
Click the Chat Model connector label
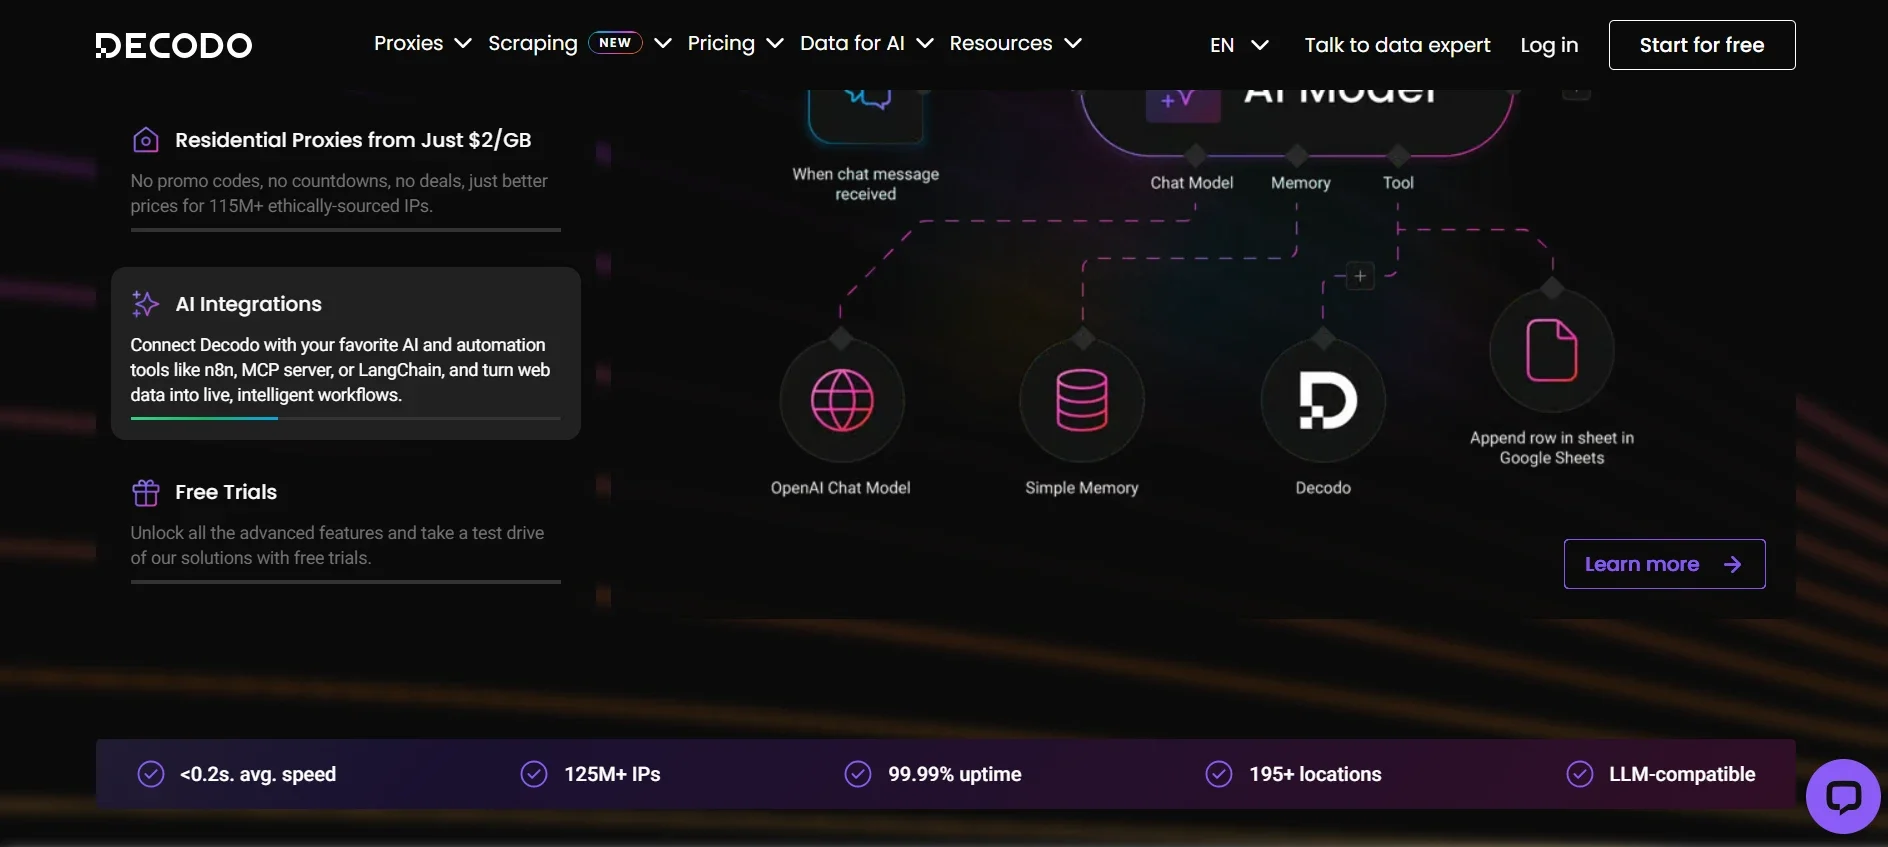1192,183
